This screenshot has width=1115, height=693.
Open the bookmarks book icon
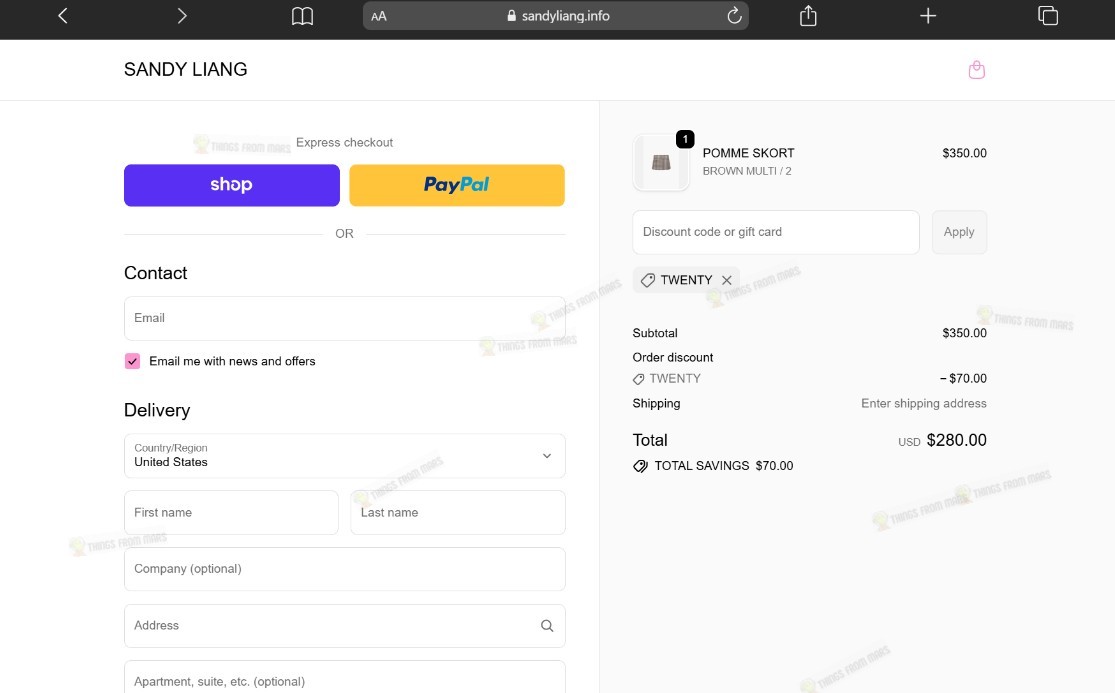point(302,16)
